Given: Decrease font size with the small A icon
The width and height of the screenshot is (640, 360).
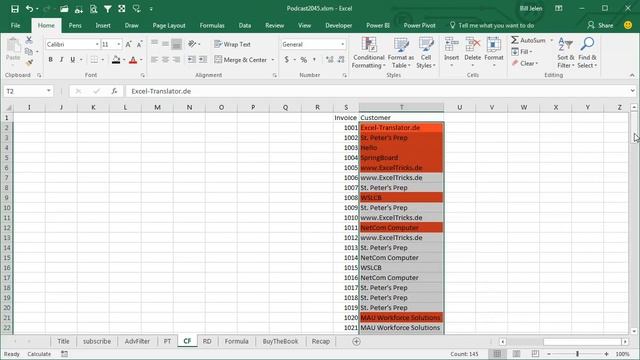Looking at the screenshot, I should [x=139, y=44].
